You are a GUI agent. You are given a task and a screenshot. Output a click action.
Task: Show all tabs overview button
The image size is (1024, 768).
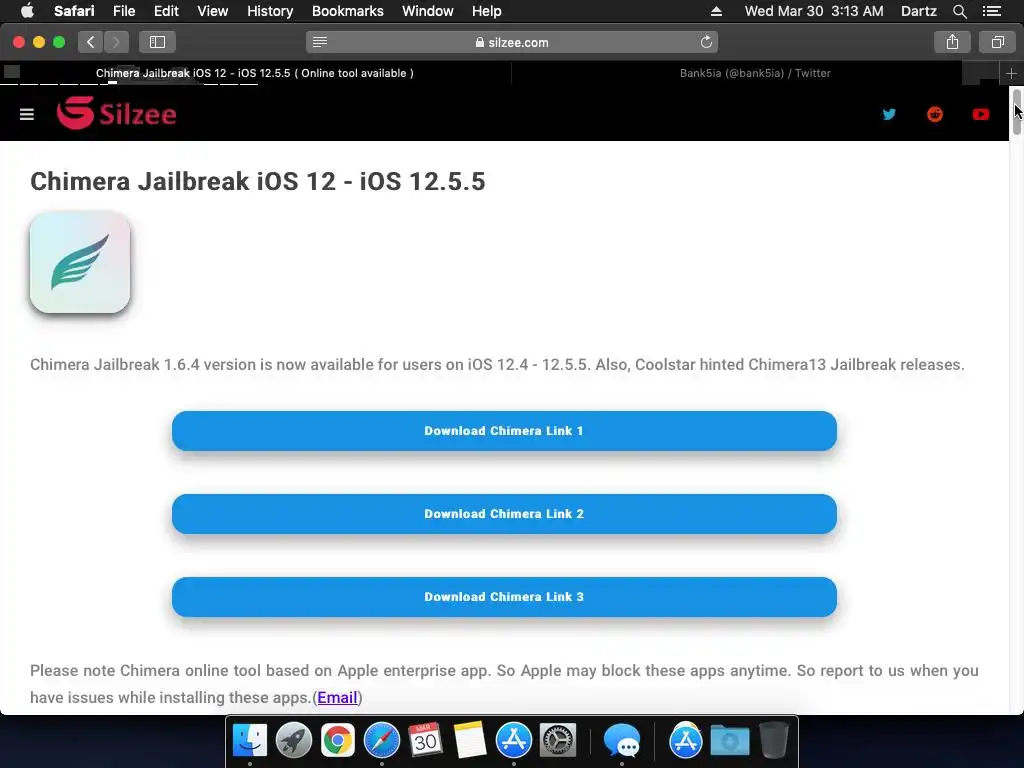pos(997,42)
